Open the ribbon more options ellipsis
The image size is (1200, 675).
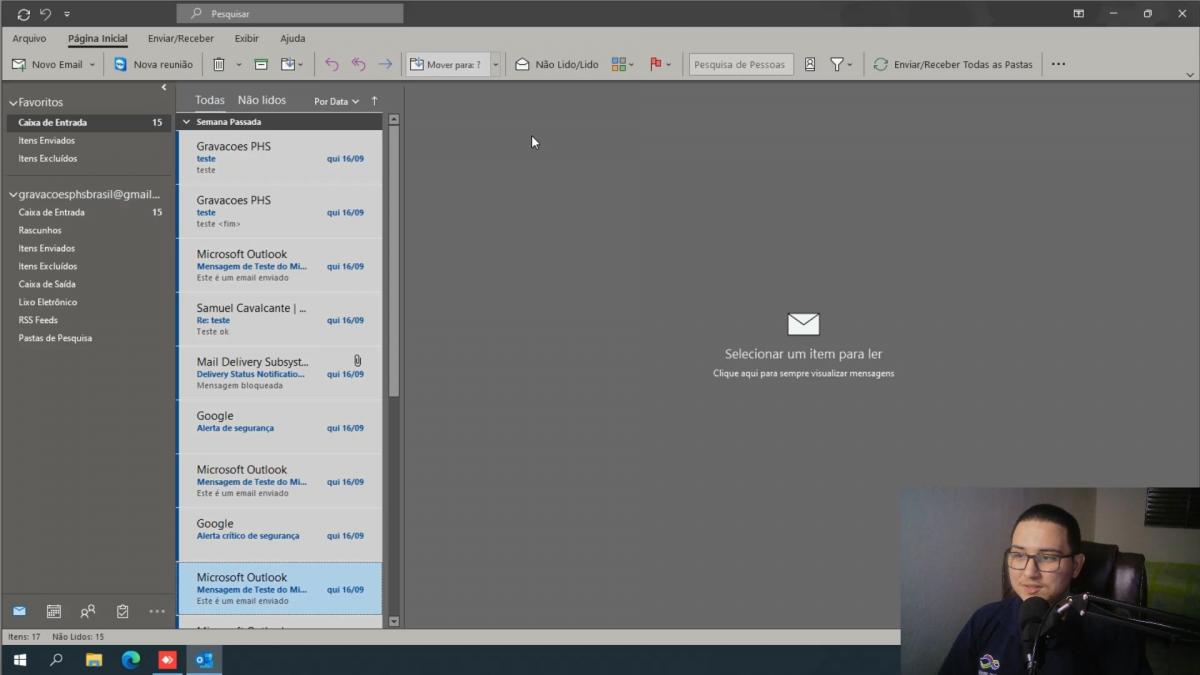tap(1058, 64)
